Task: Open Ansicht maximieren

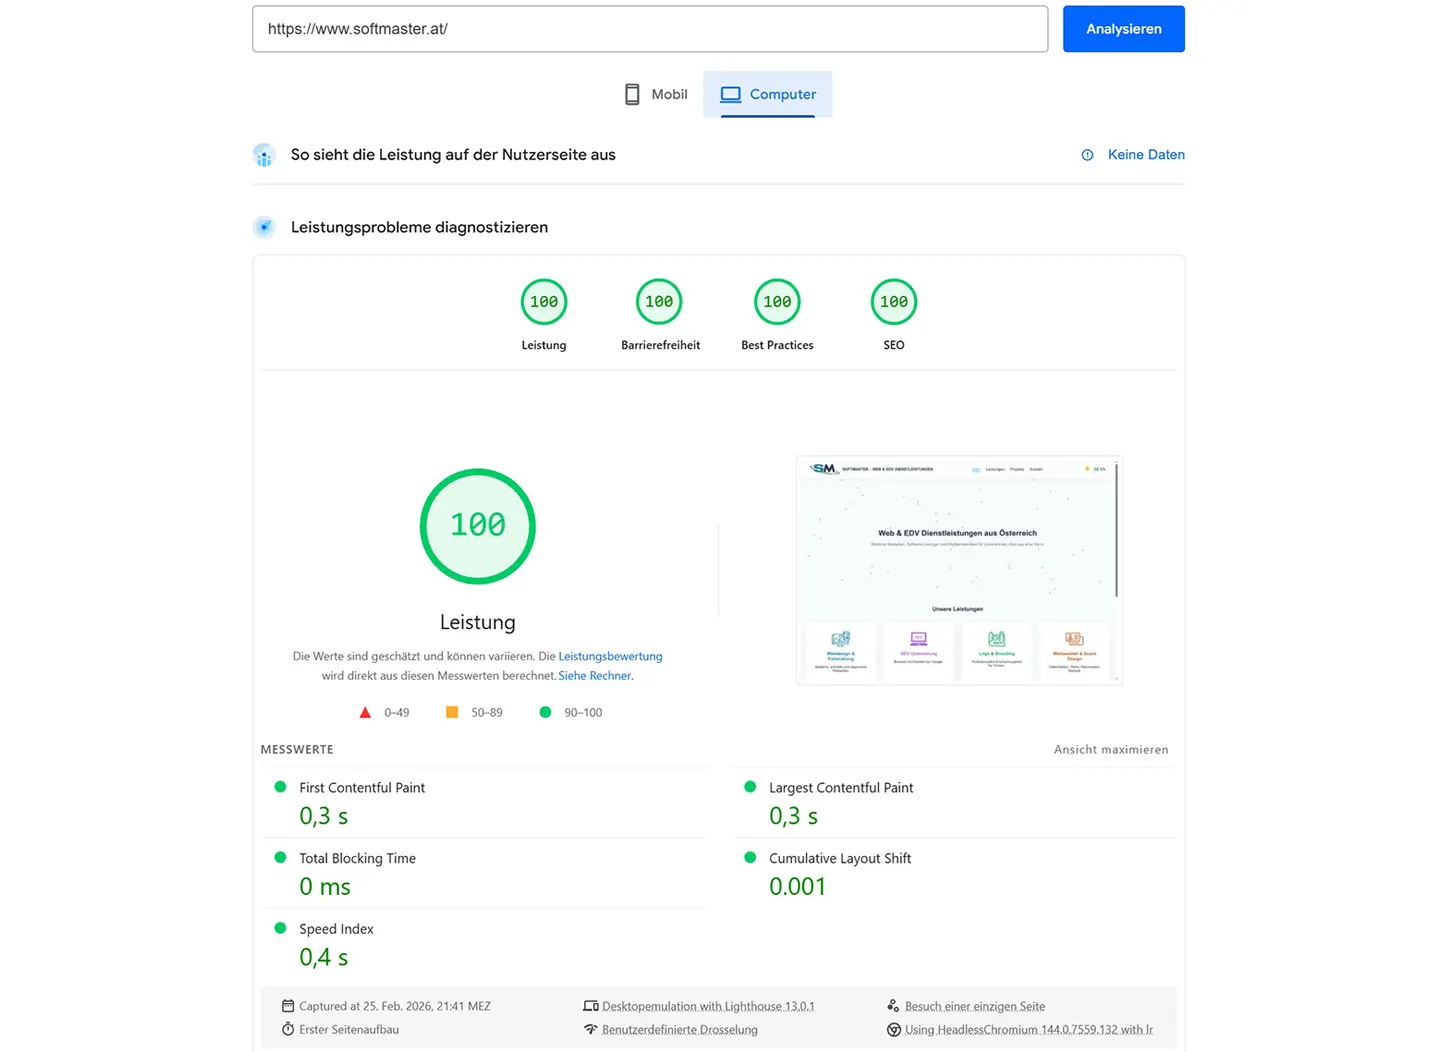Action: [1110, 749]
